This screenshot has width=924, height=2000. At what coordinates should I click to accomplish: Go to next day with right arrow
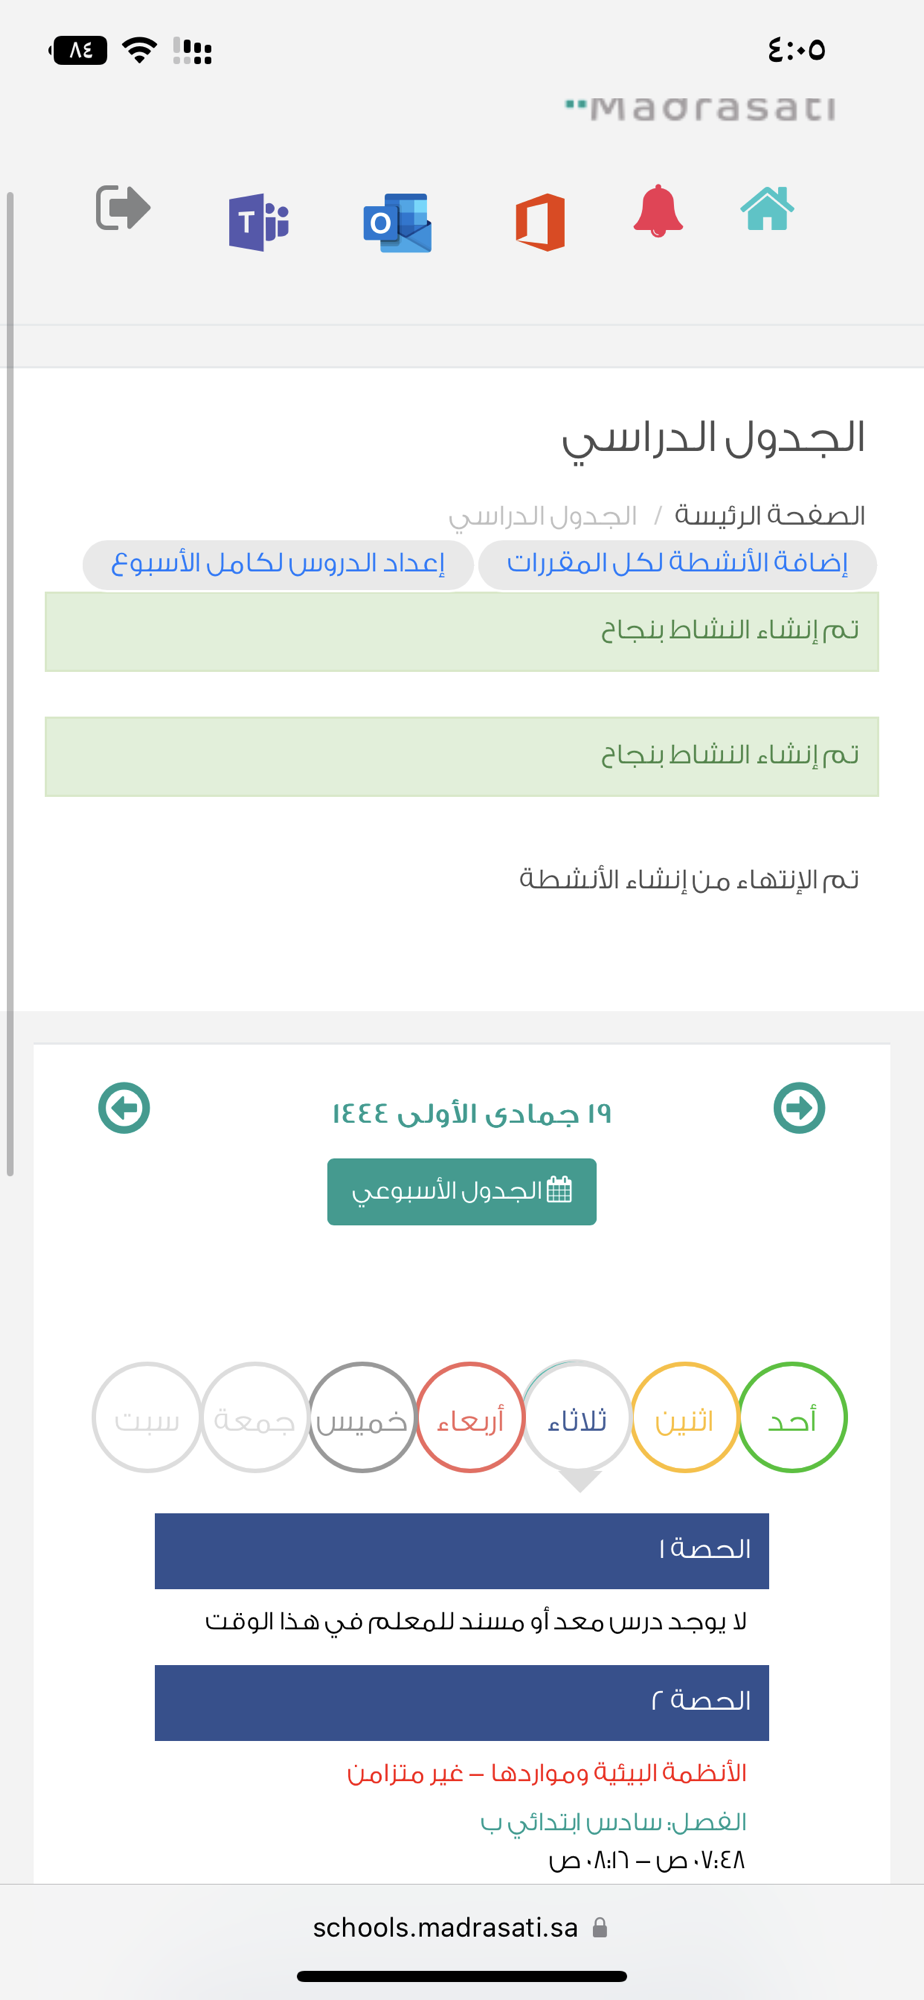pyautogui.click(x=799, y=1108)
